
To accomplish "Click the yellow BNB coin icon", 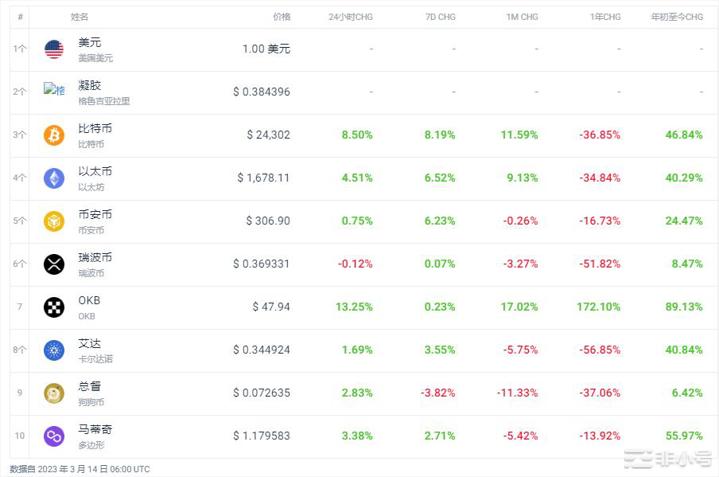I will pyautogui.click(x=54, y=221).
